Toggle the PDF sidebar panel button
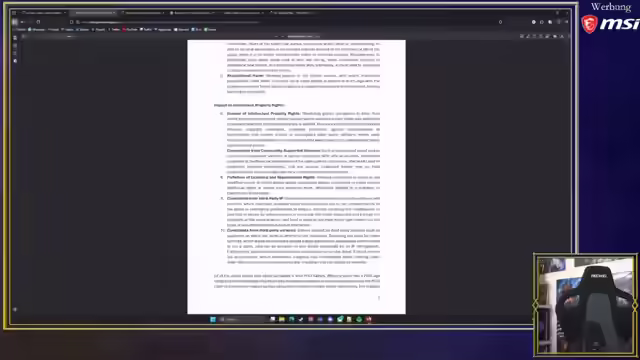 click(23, 36)
